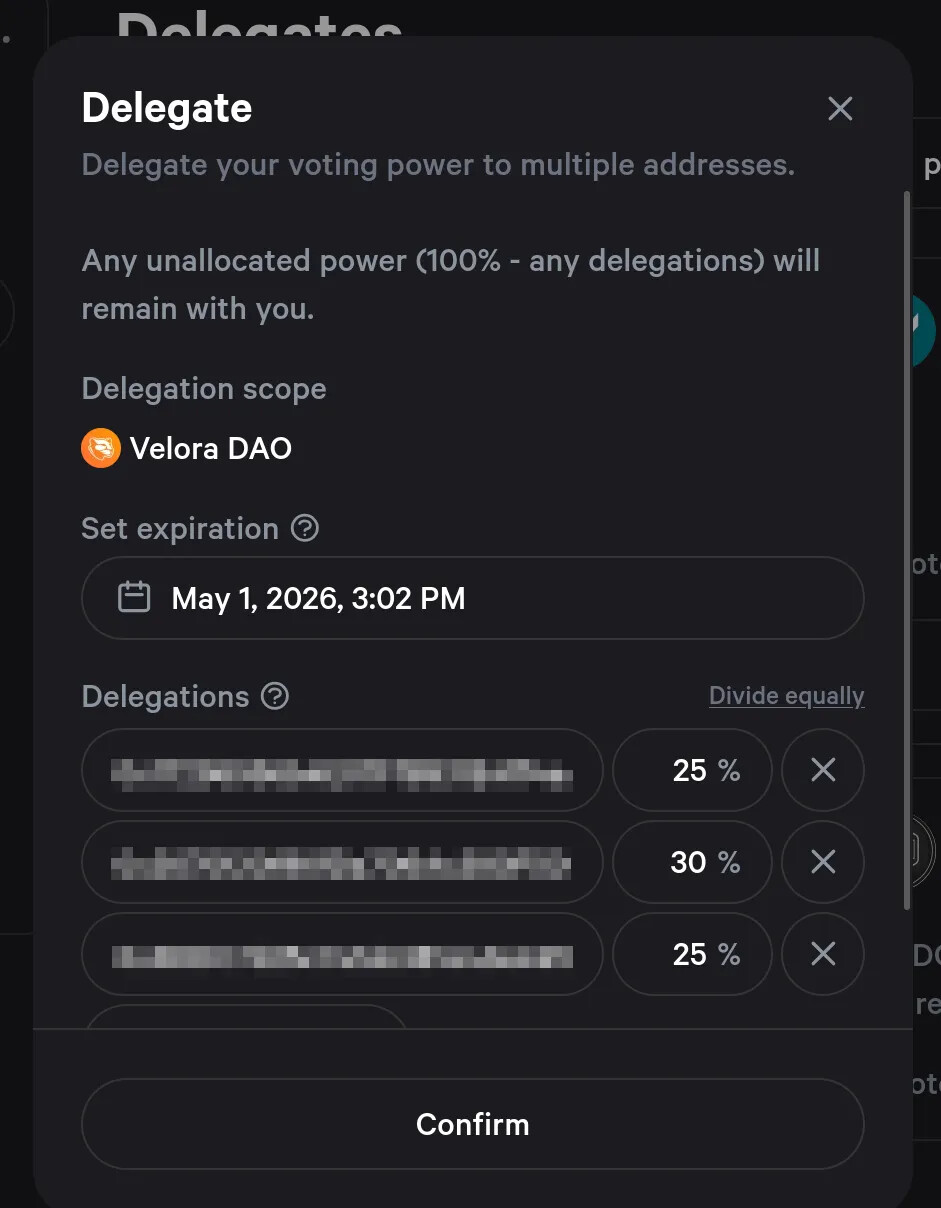
Task: Click the Set expiration help icon
Action: [x=305, y=528]
